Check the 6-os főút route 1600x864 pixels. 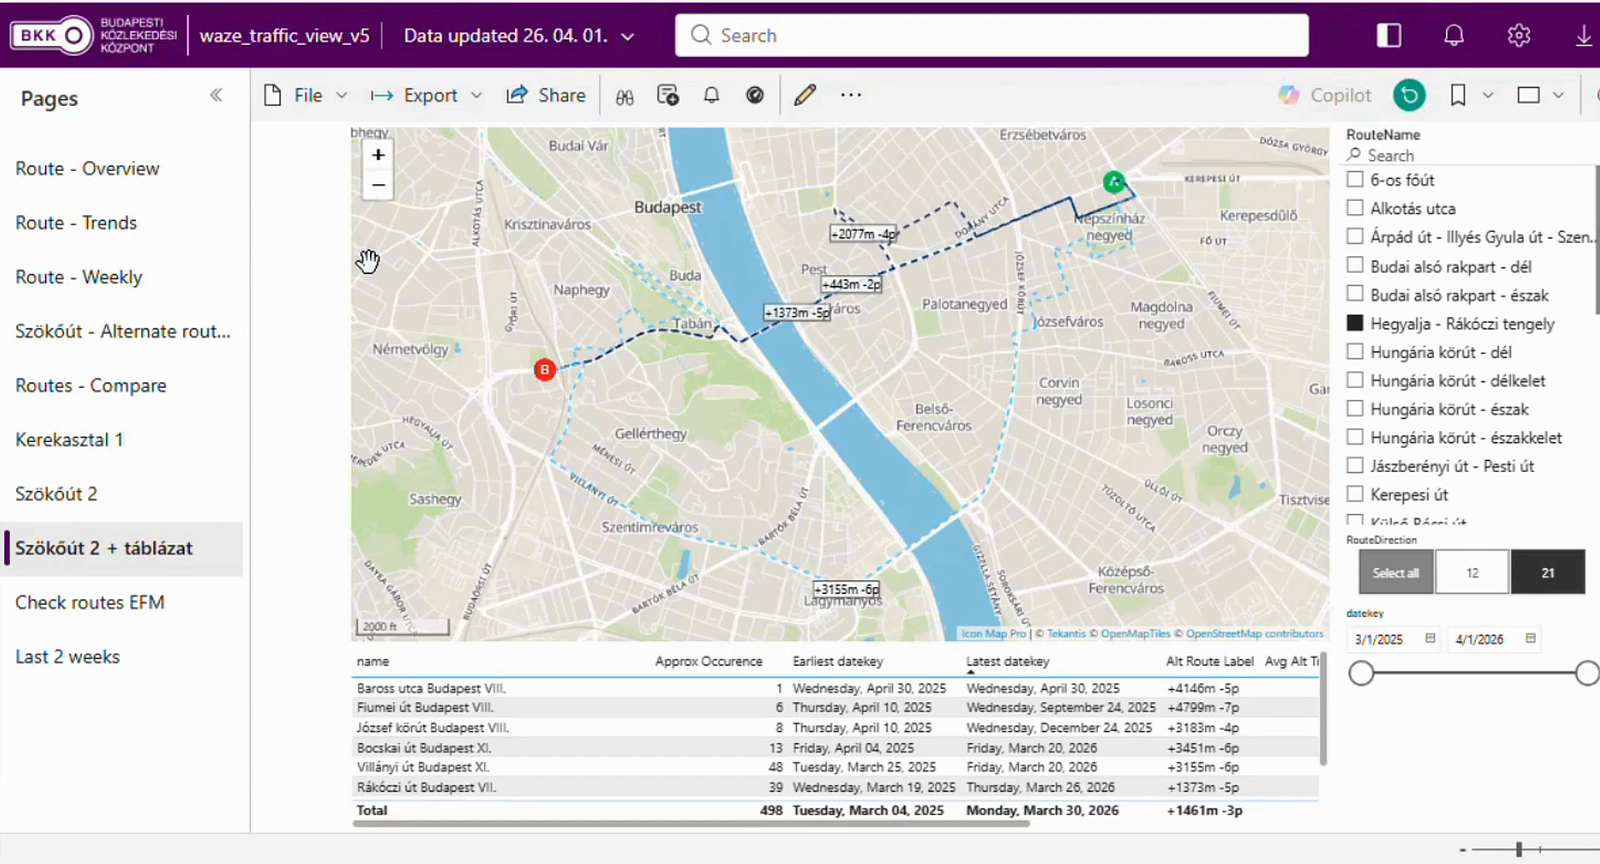click(x=1355, y=179)
